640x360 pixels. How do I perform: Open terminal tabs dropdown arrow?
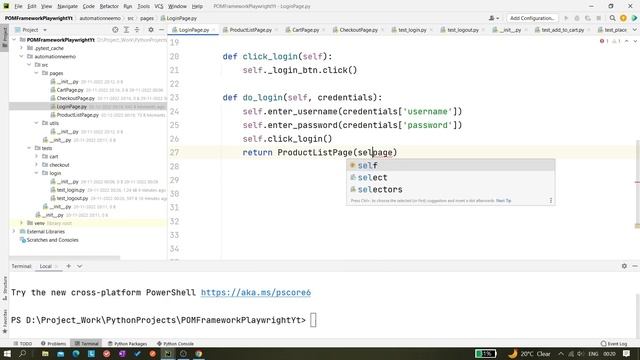pos(79,266)
